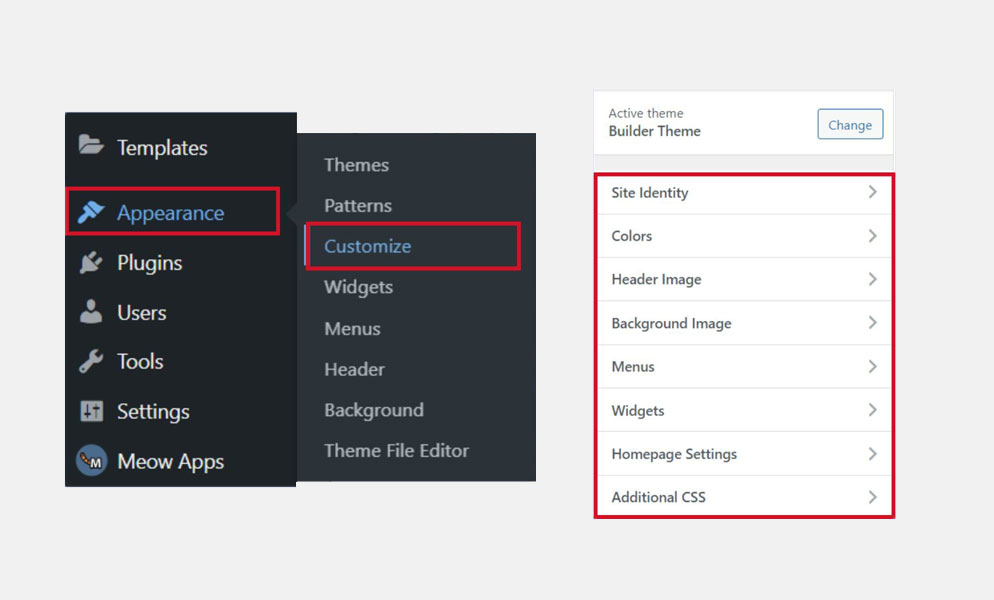Open the Settings menu label

click(x=153, y=412)
